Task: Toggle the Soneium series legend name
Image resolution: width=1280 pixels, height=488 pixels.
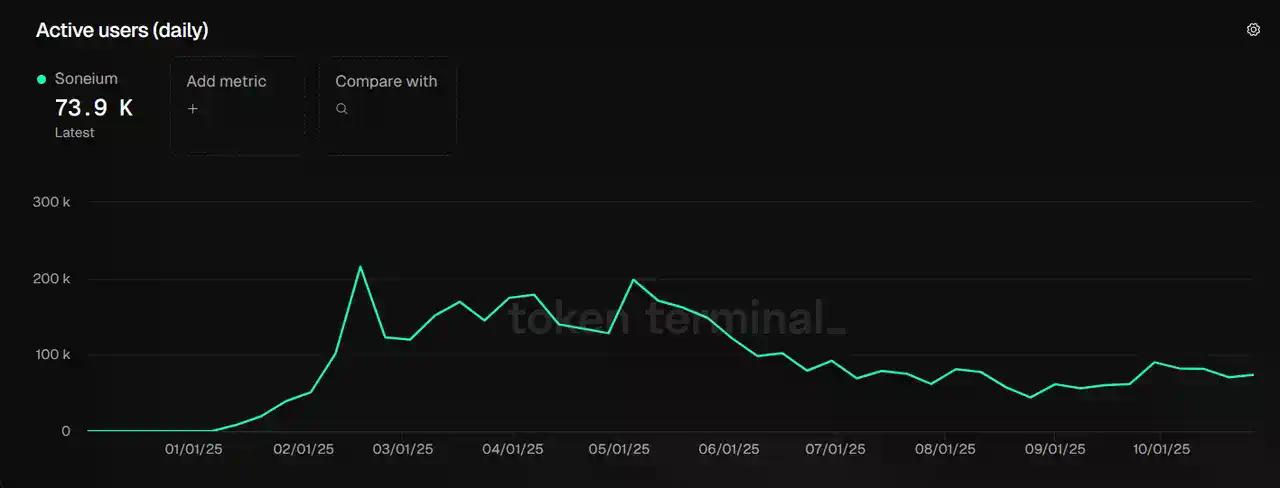Action: (x=86, y=79)
